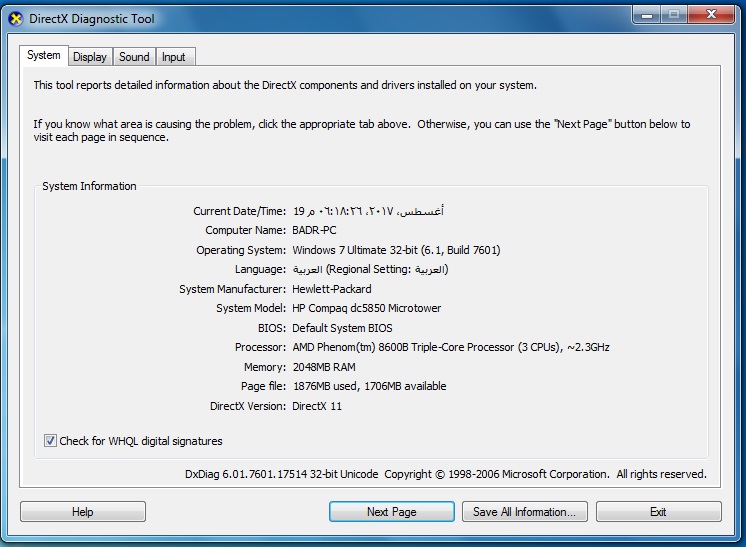746x549 pixels.
Task: Click the Operating System value text
Action: pyautogui.click(x=396, y=250)
